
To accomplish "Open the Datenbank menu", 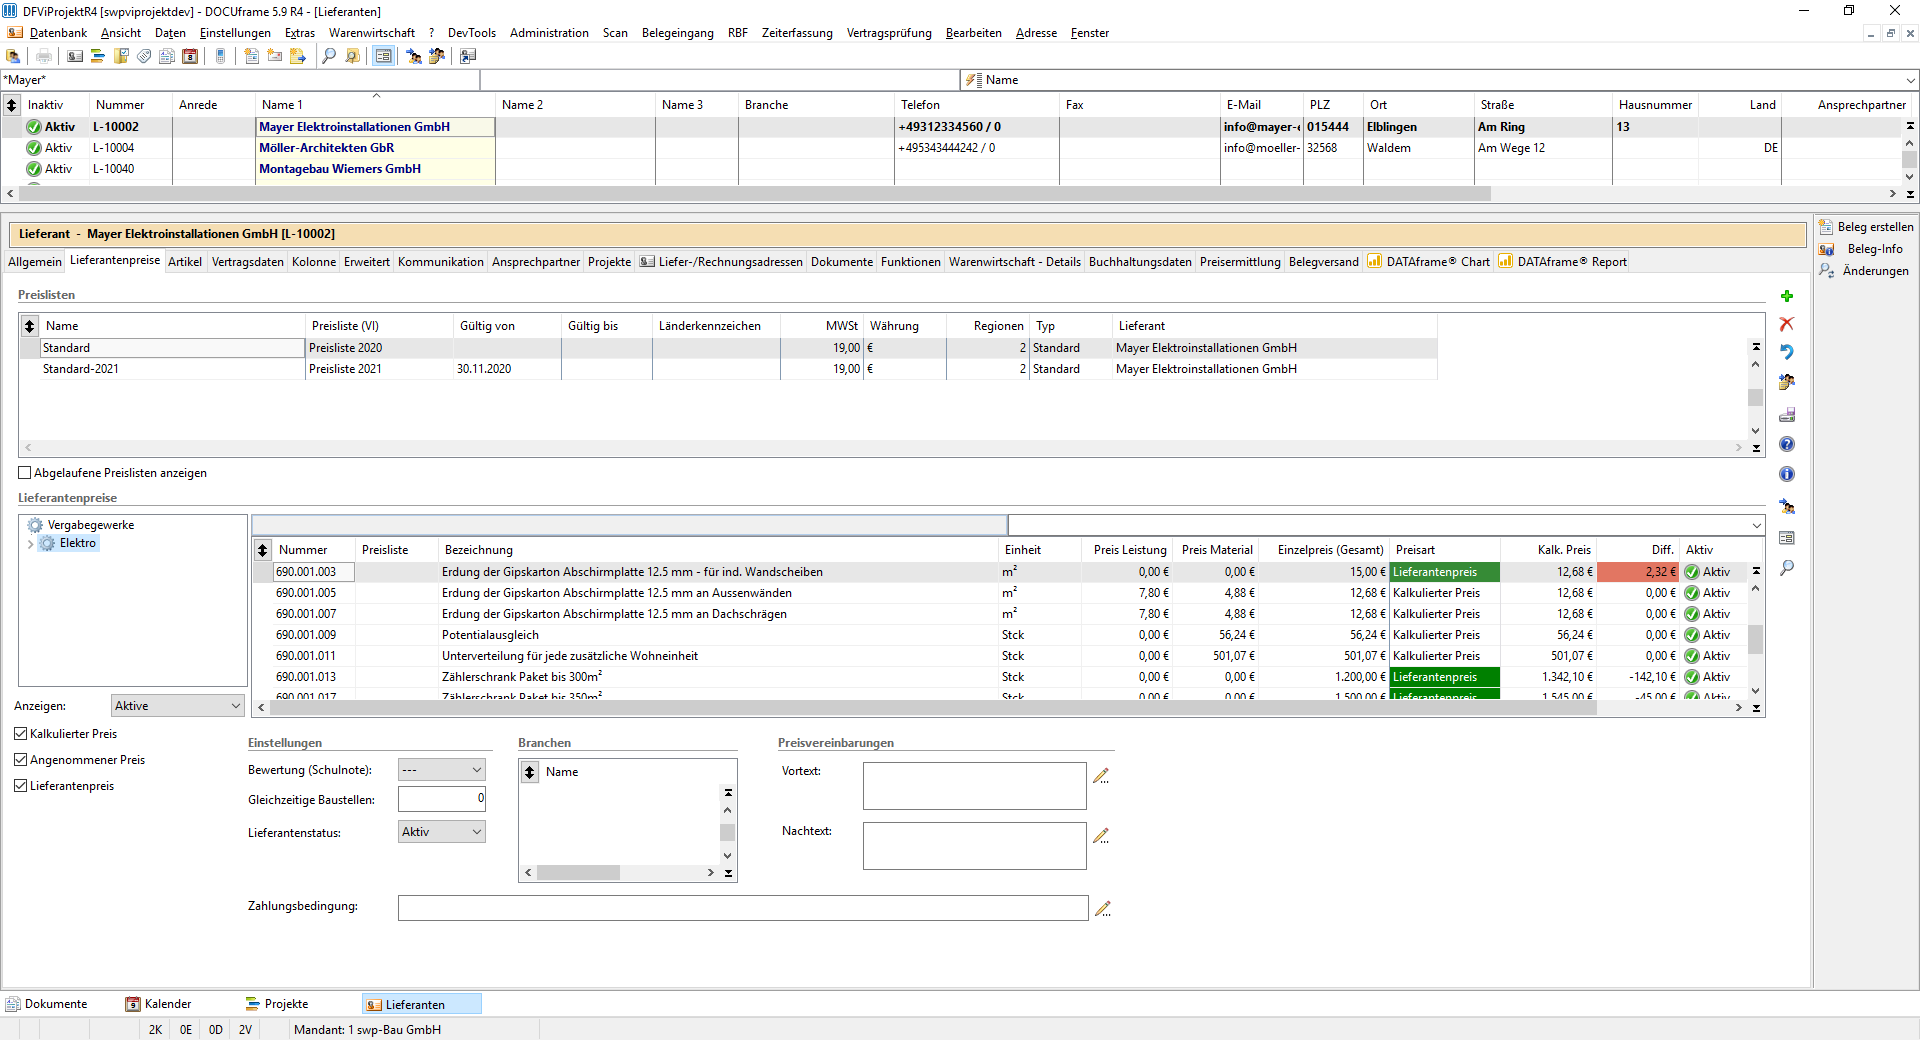I will pos(58,33).
